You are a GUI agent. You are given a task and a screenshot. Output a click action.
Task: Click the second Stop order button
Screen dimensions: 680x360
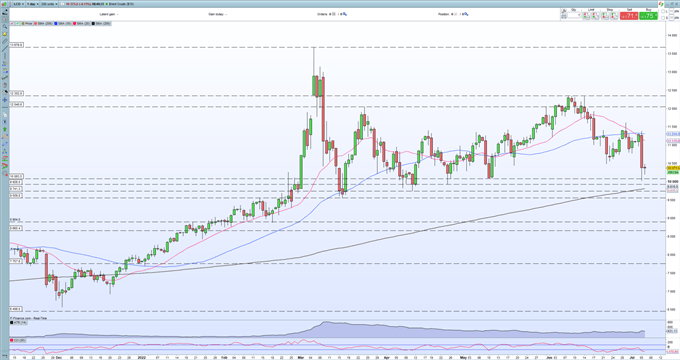click(x=614, y=16)
